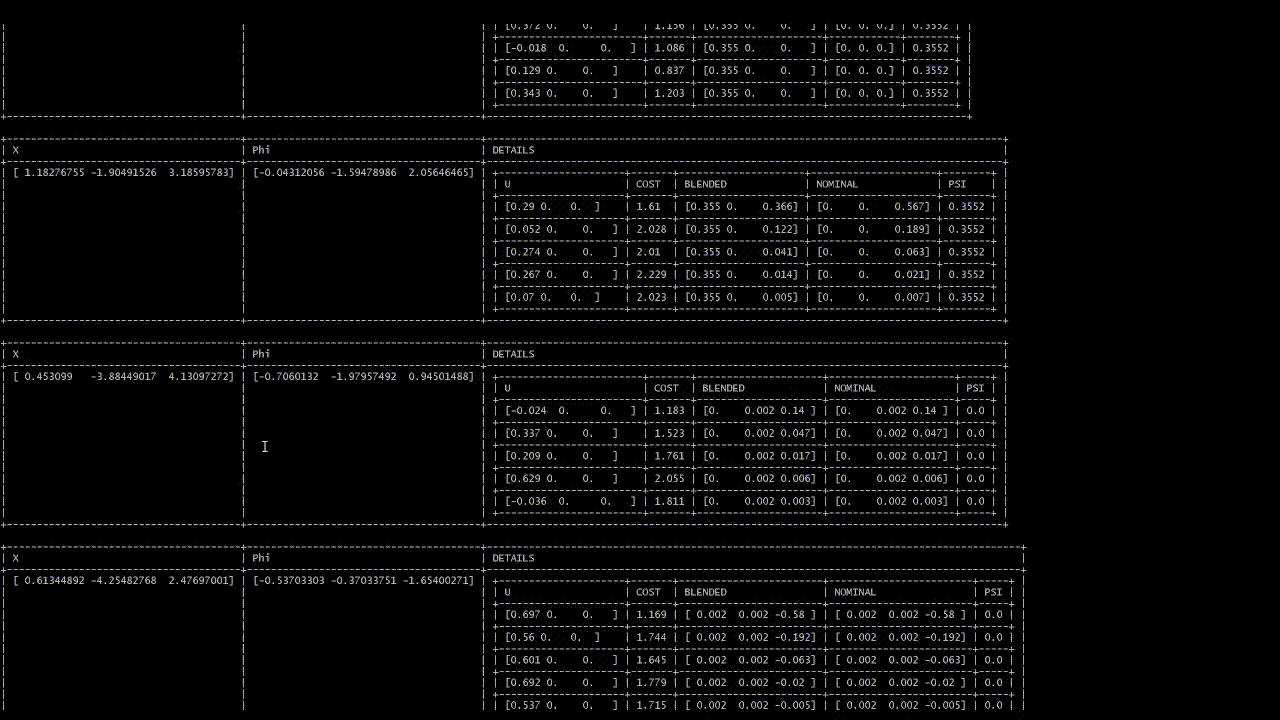Click BLENDED value [0.355 0. 0.366]

pos(741,206)
